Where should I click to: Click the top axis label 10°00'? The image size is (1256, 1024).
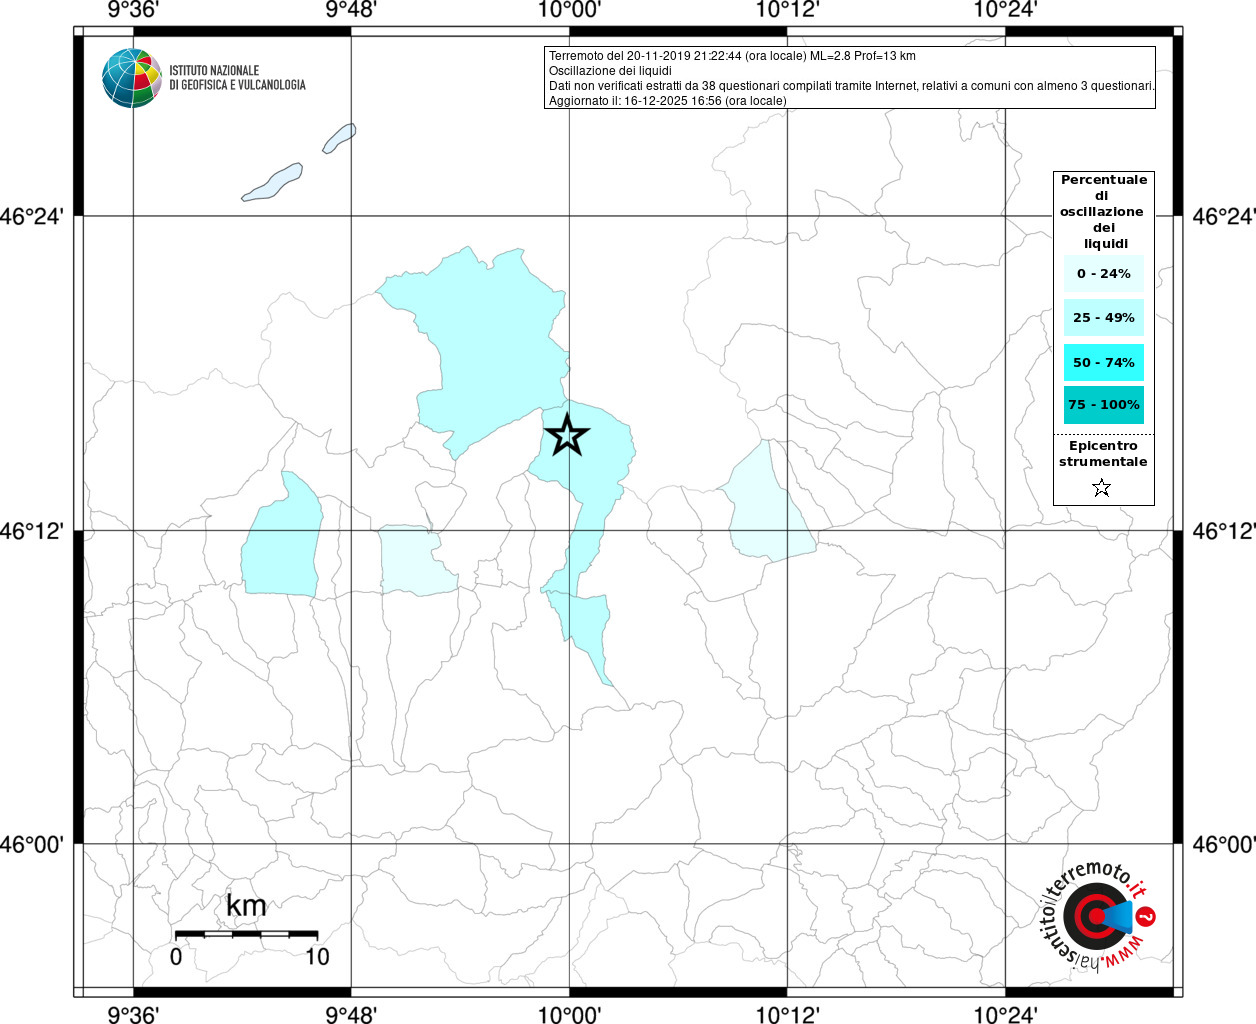(569, 10)
